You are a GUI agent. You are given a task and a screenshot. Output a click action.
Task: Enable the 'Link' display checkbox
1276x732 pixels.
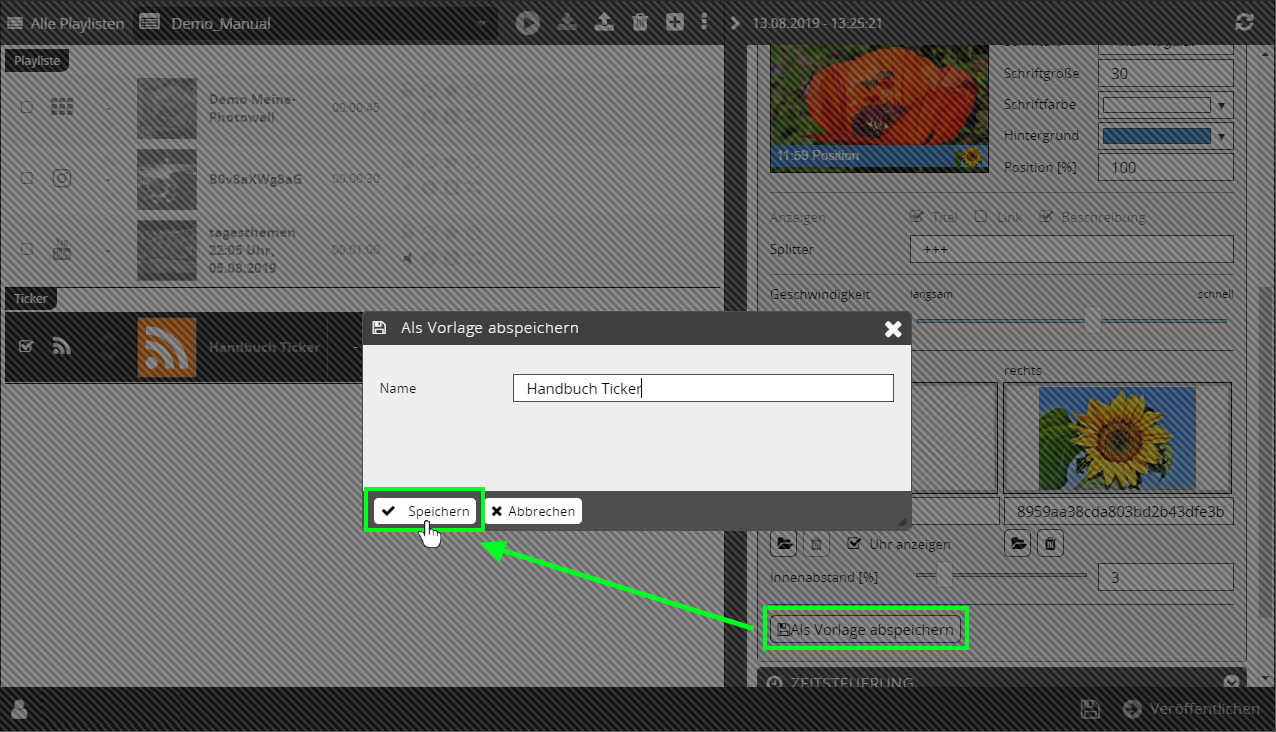click(981, 217)
